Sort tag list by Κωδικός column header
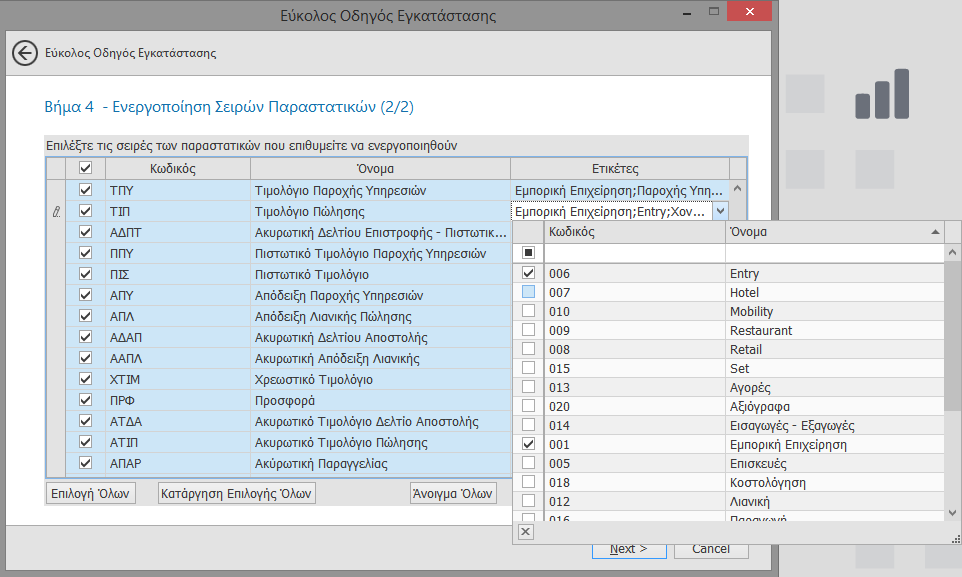Screen dimensions: 962x577 point(634,232)
